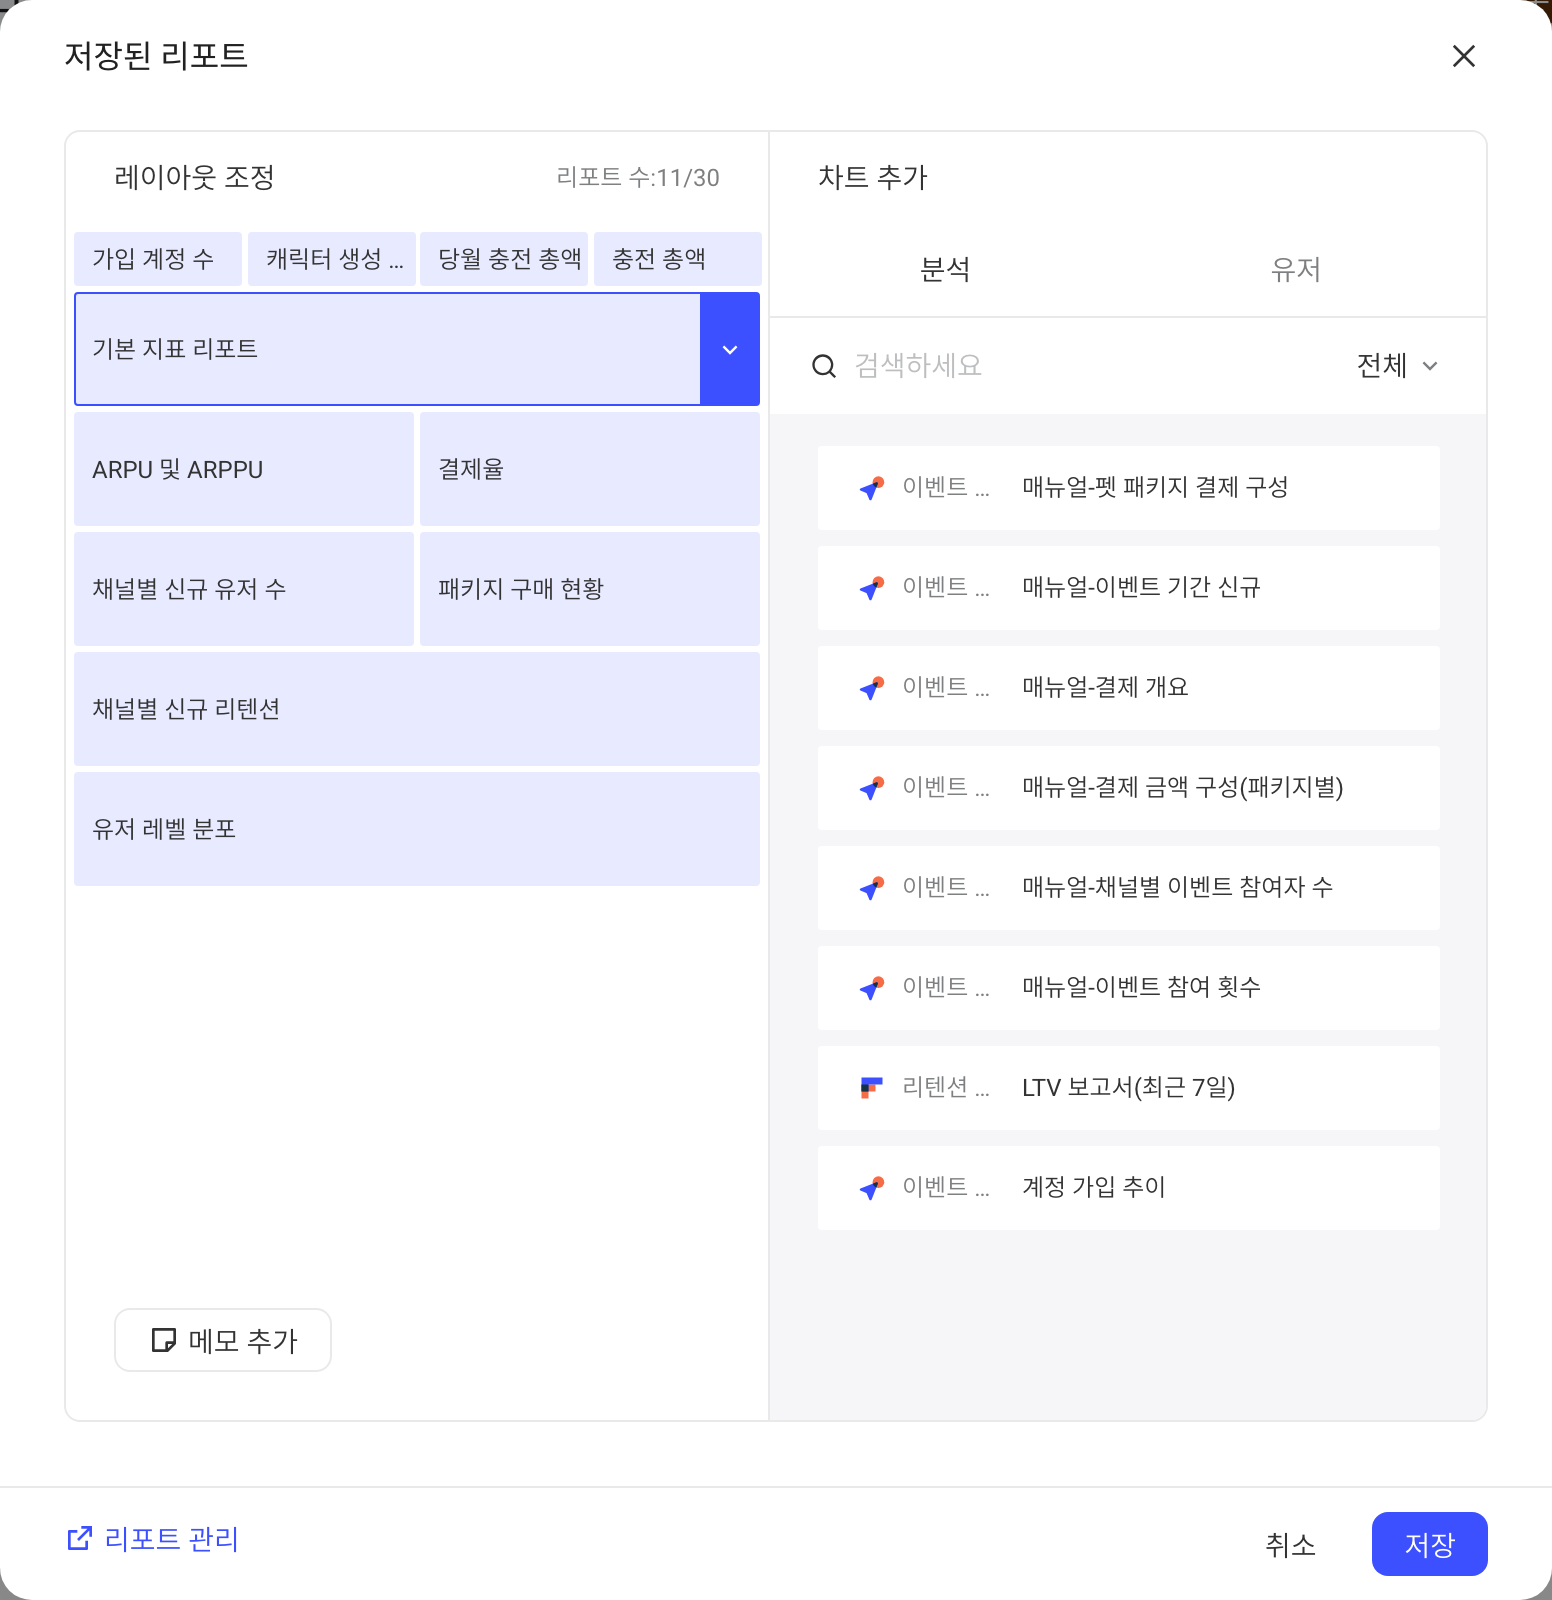Select the 채널별 신규 유저 수 block
This screenshot has height=1600, width=1552.
pyautogui.click(x=244, y=589)
